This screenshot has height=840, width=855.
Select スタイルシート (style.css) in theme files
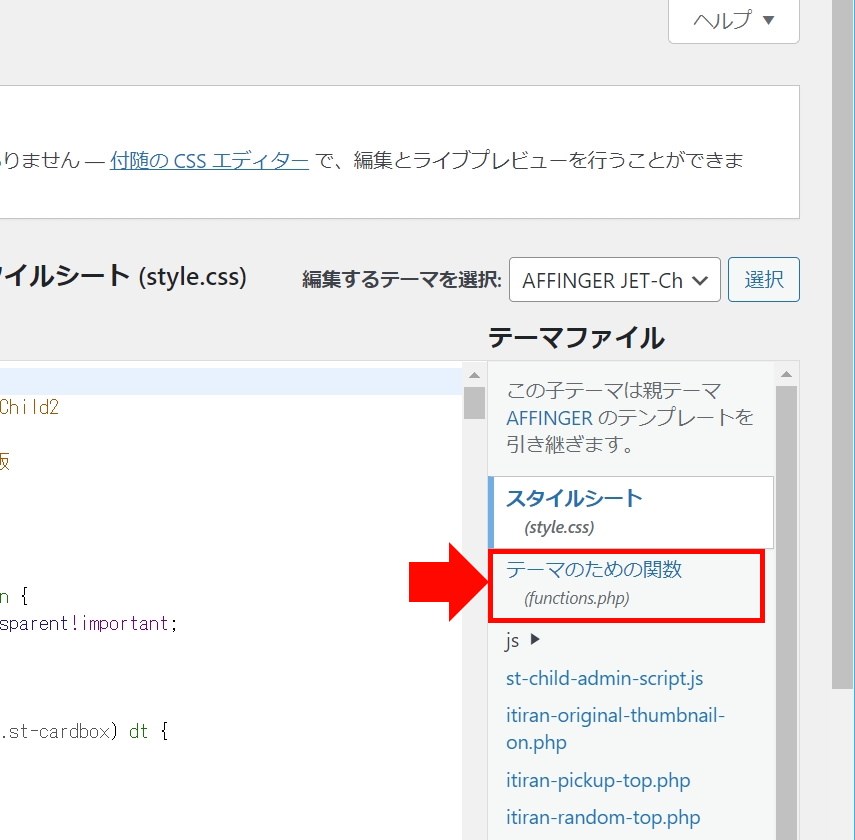point(574,498)
